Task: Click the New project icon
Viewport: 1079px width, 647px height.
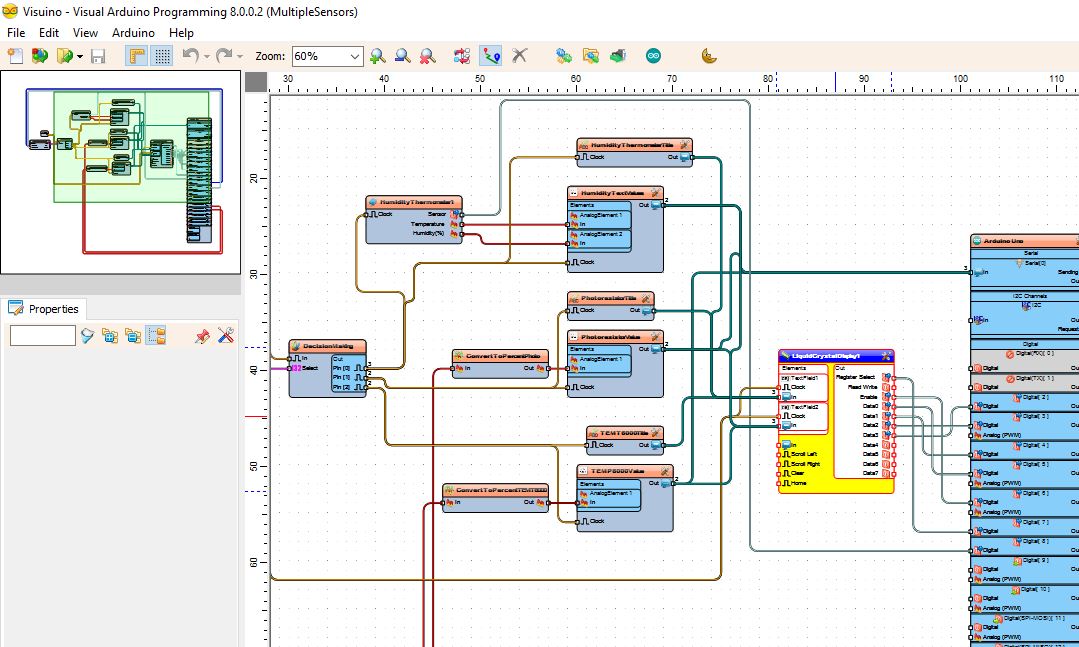Action: 15,57
